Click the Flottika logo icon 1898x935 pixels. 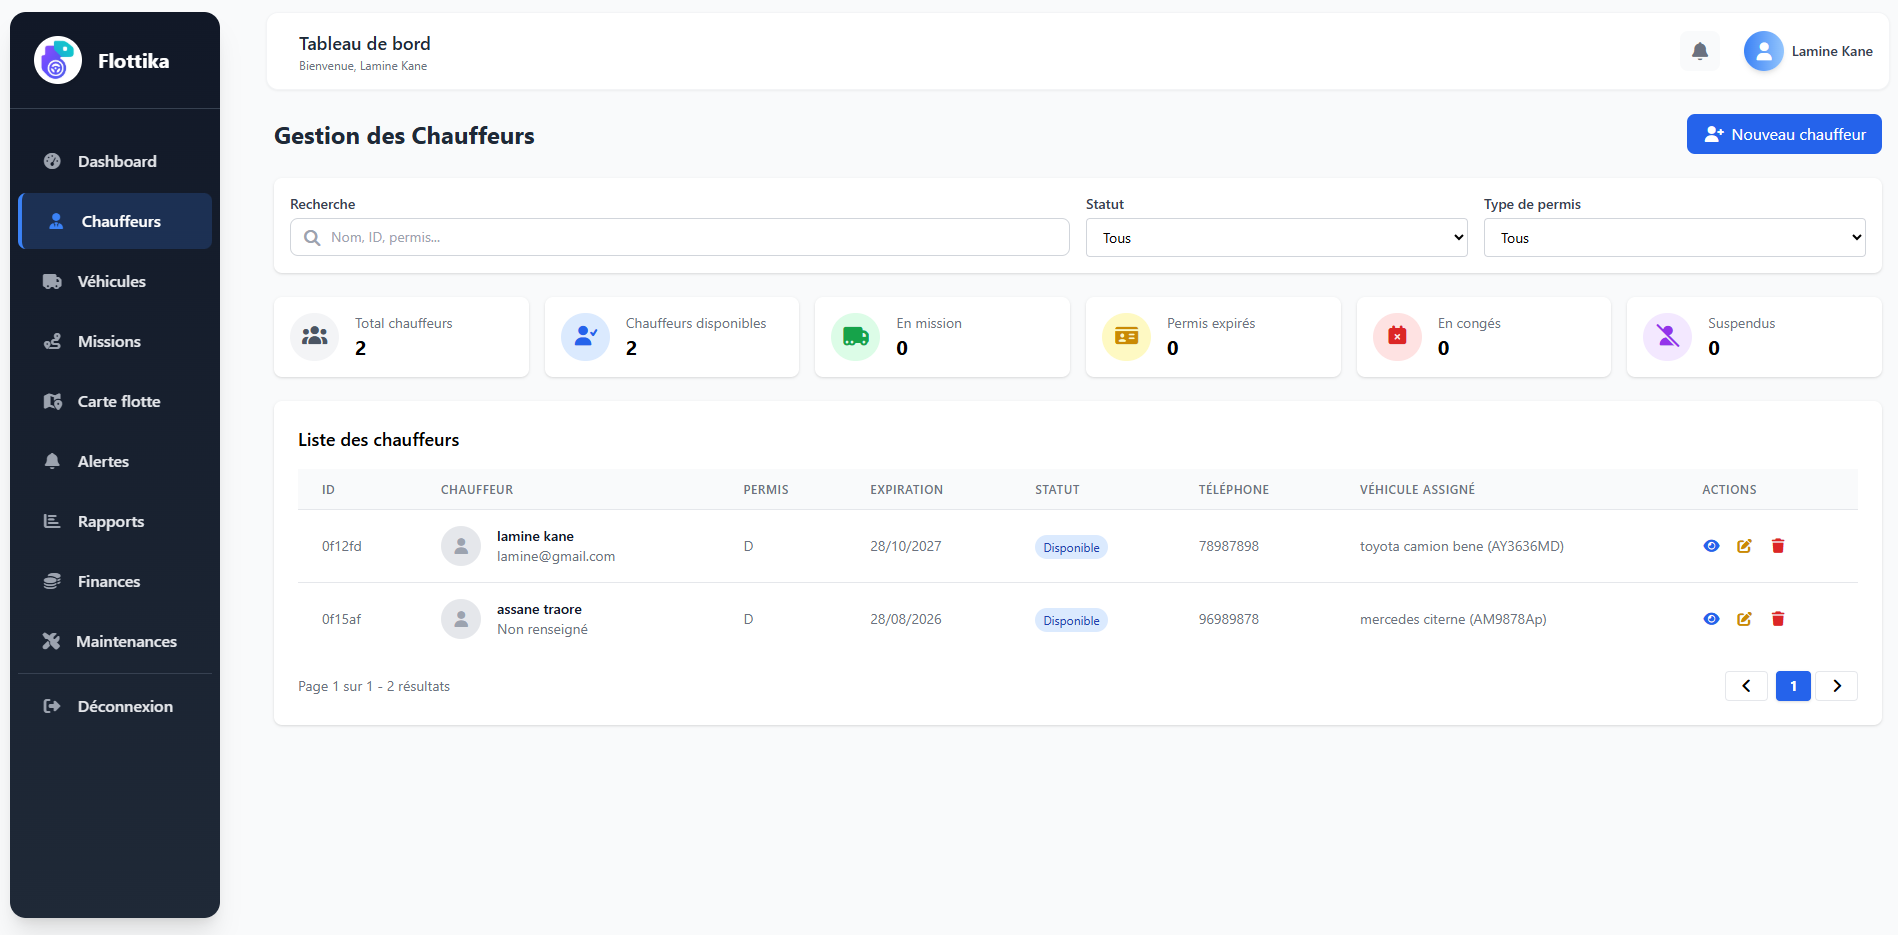(x=58, y=61)
